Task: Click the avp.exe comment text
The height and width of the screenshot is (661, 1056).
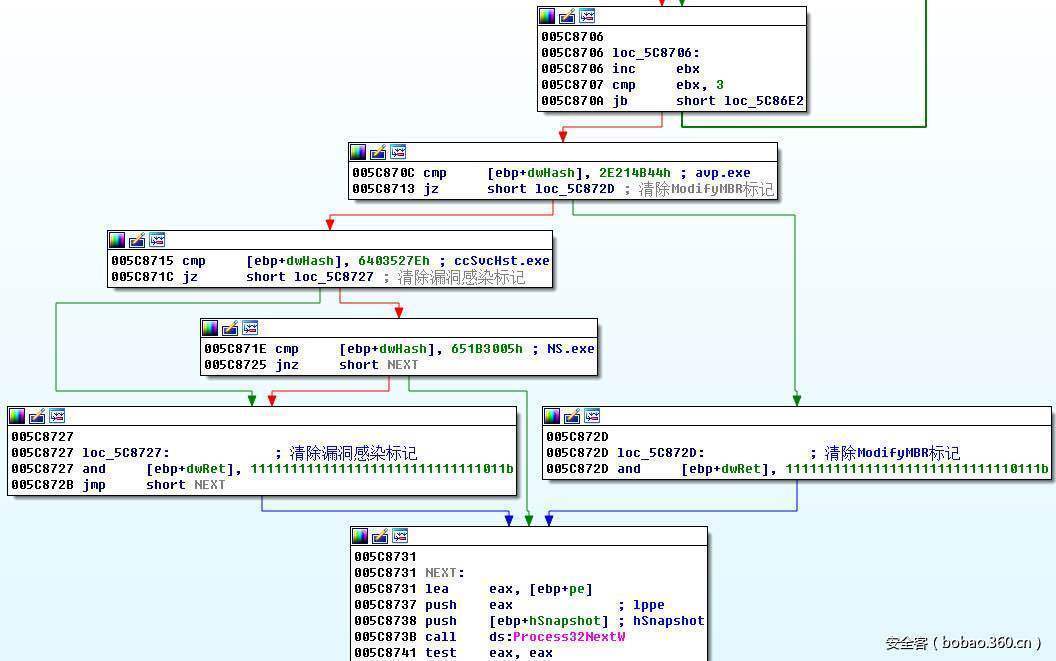Action: pos(724,173)
